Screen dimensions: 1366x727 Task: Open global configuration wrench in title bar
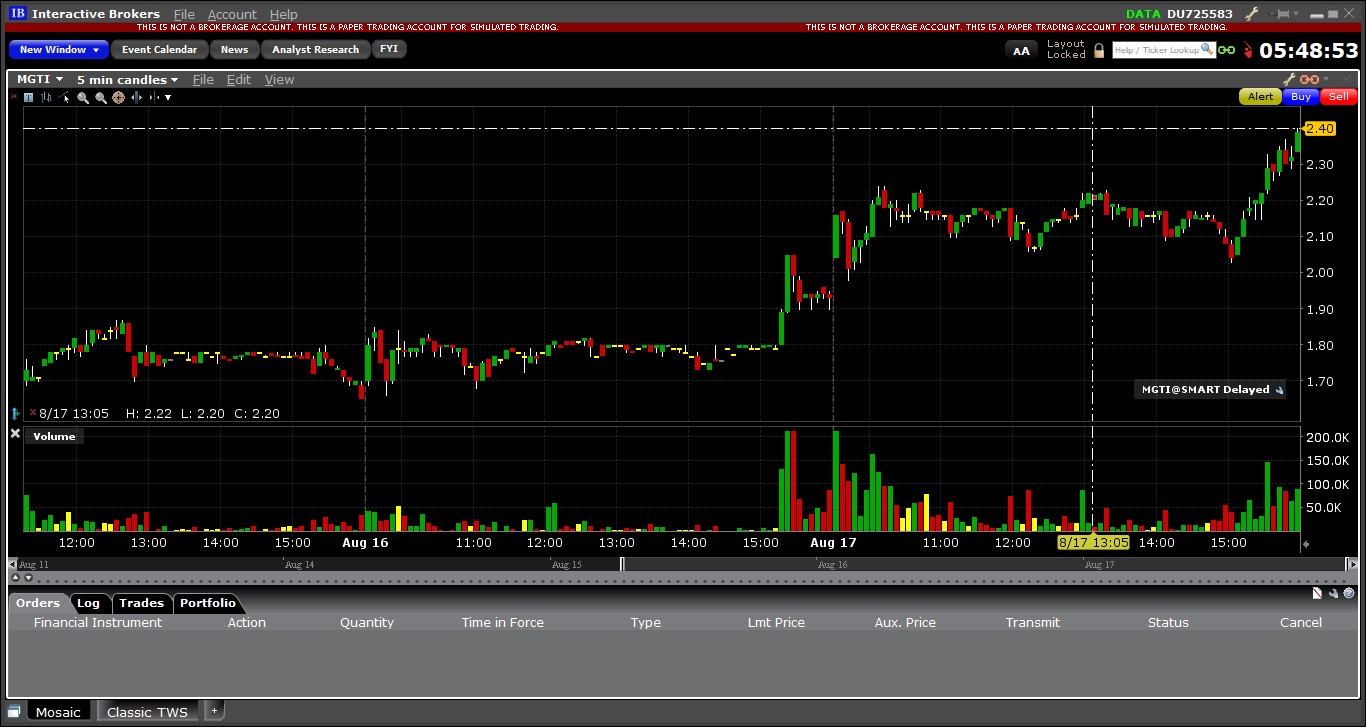(1254, 14)
